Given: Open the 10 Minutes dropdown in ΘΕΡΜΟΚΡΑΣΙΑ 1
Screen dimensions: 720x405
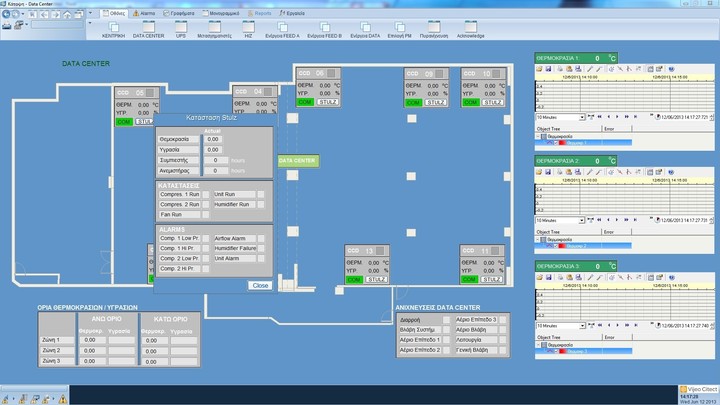Looking at the screenshot, I should click(x=553, y=117).
